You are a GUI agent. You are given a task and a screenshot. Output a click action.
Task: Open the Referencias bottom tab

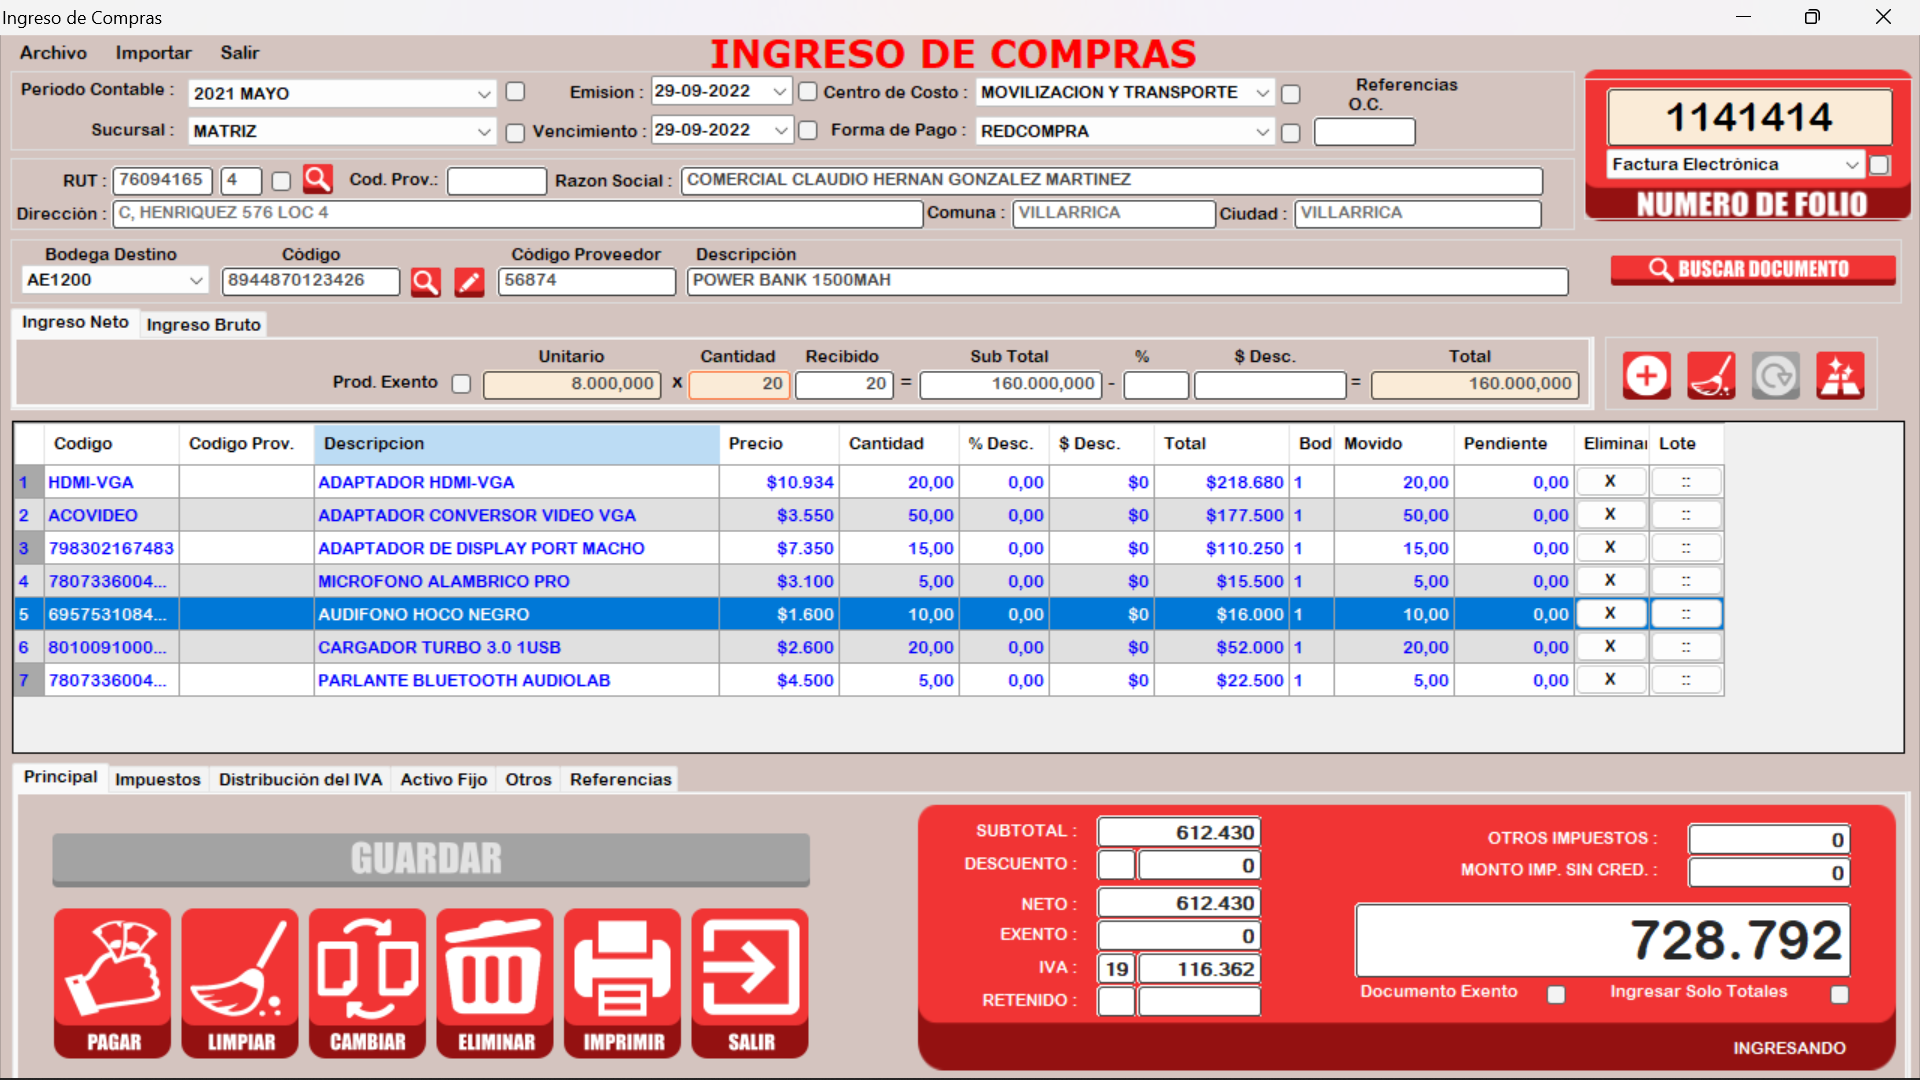(620, 779)
